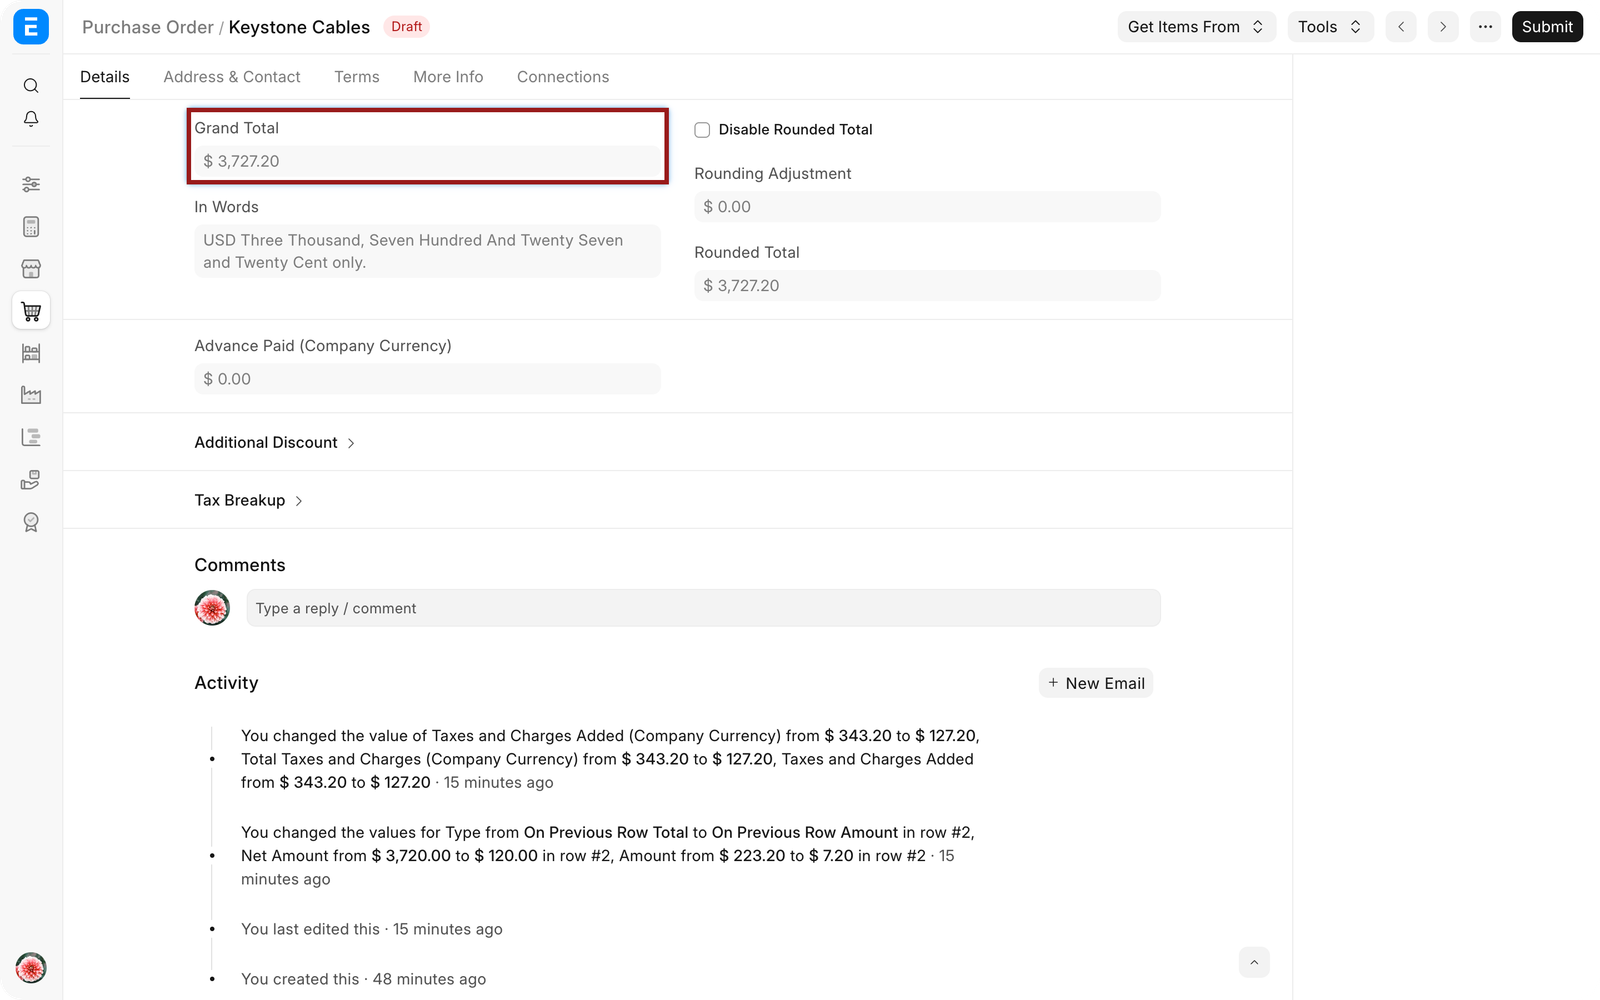
Task: Click the Draft status badge
Action: [x=406, y=27]
